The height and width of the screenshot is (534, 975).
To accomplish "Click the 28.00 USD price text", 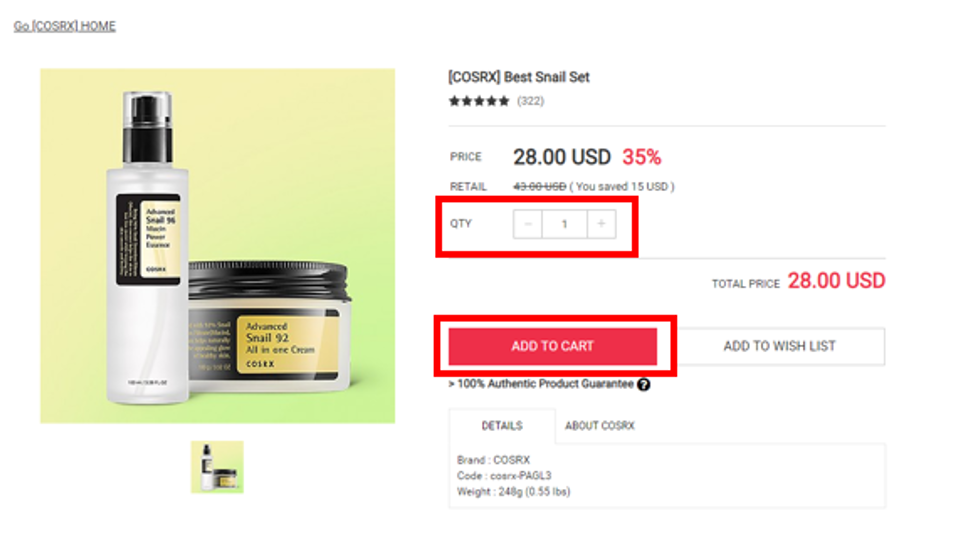I will pos(562,157).
